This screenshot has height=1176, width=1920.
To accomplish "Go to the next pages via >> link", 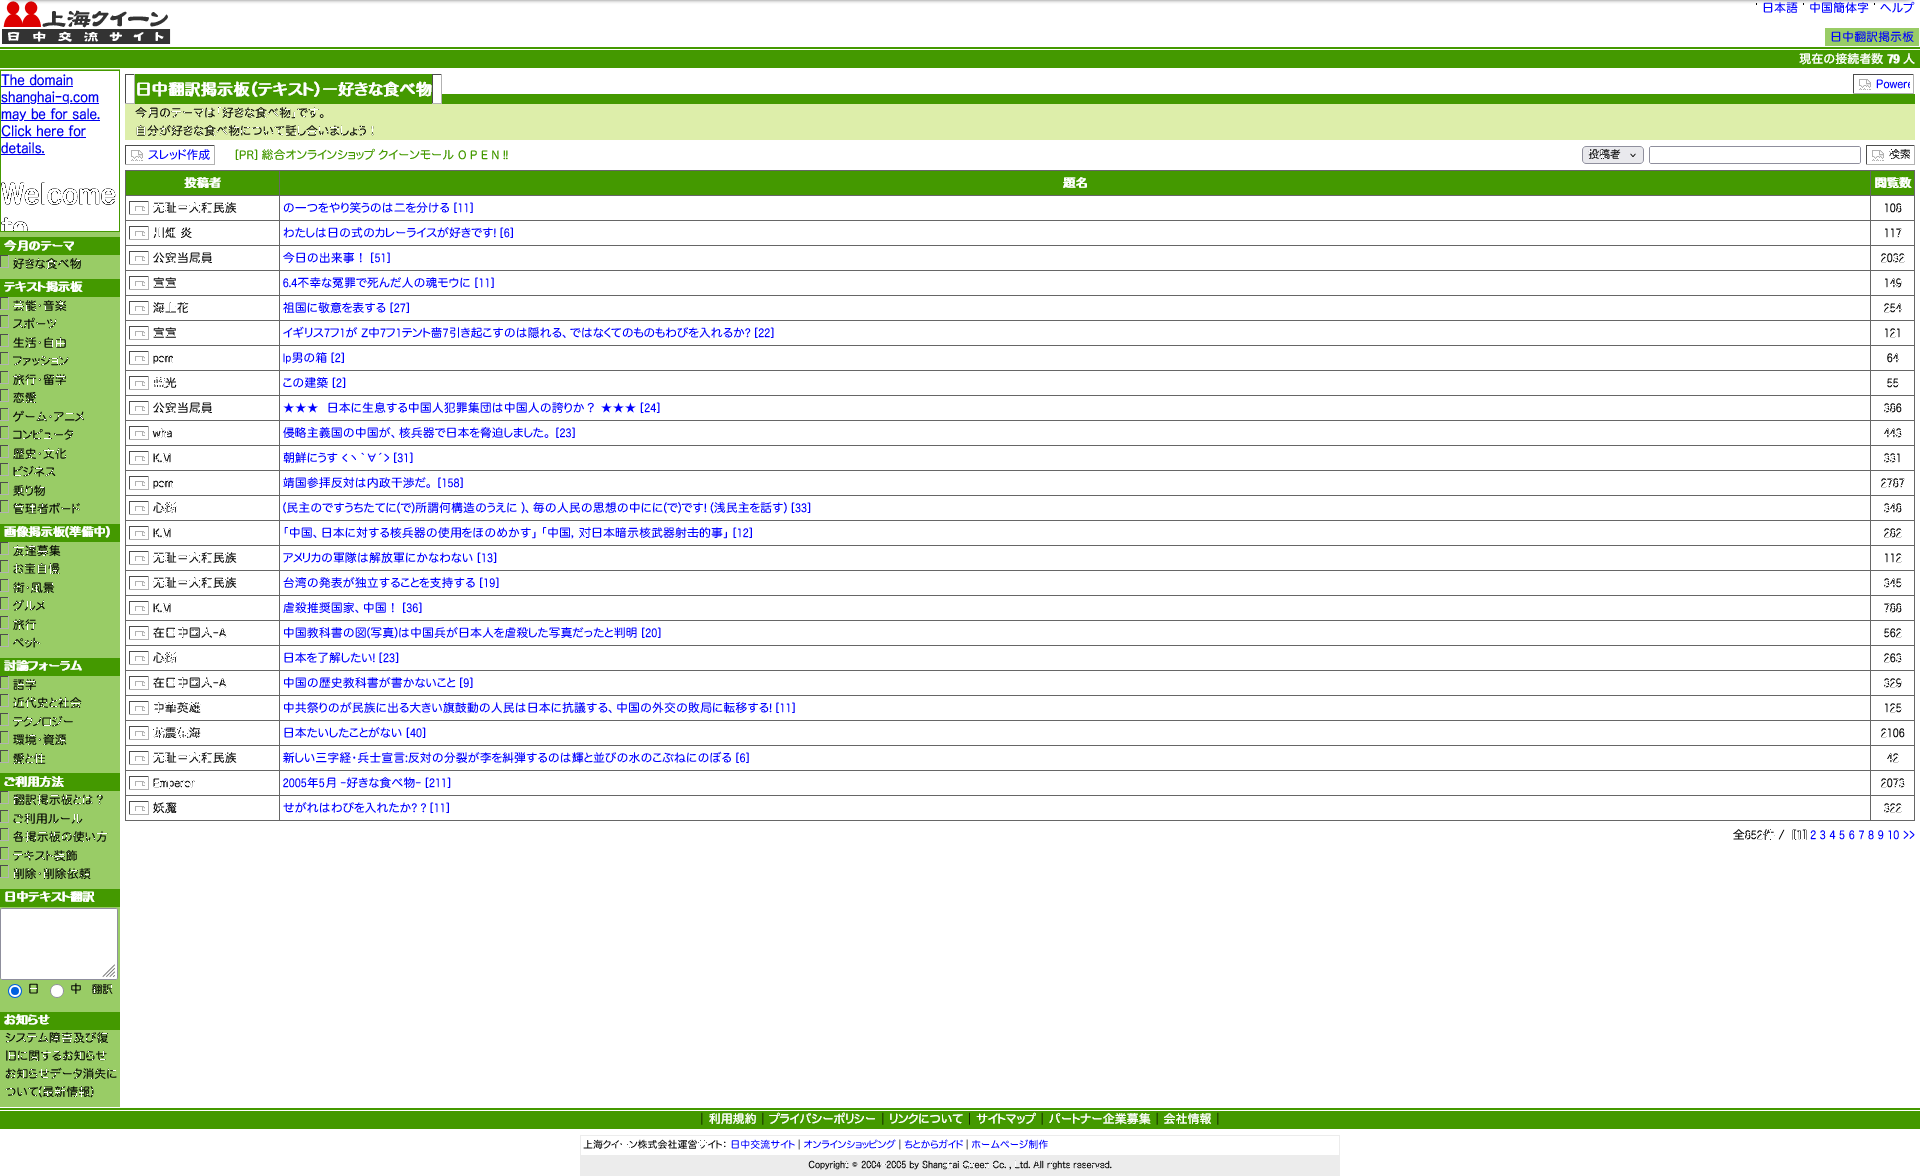I will [1908, 835].
